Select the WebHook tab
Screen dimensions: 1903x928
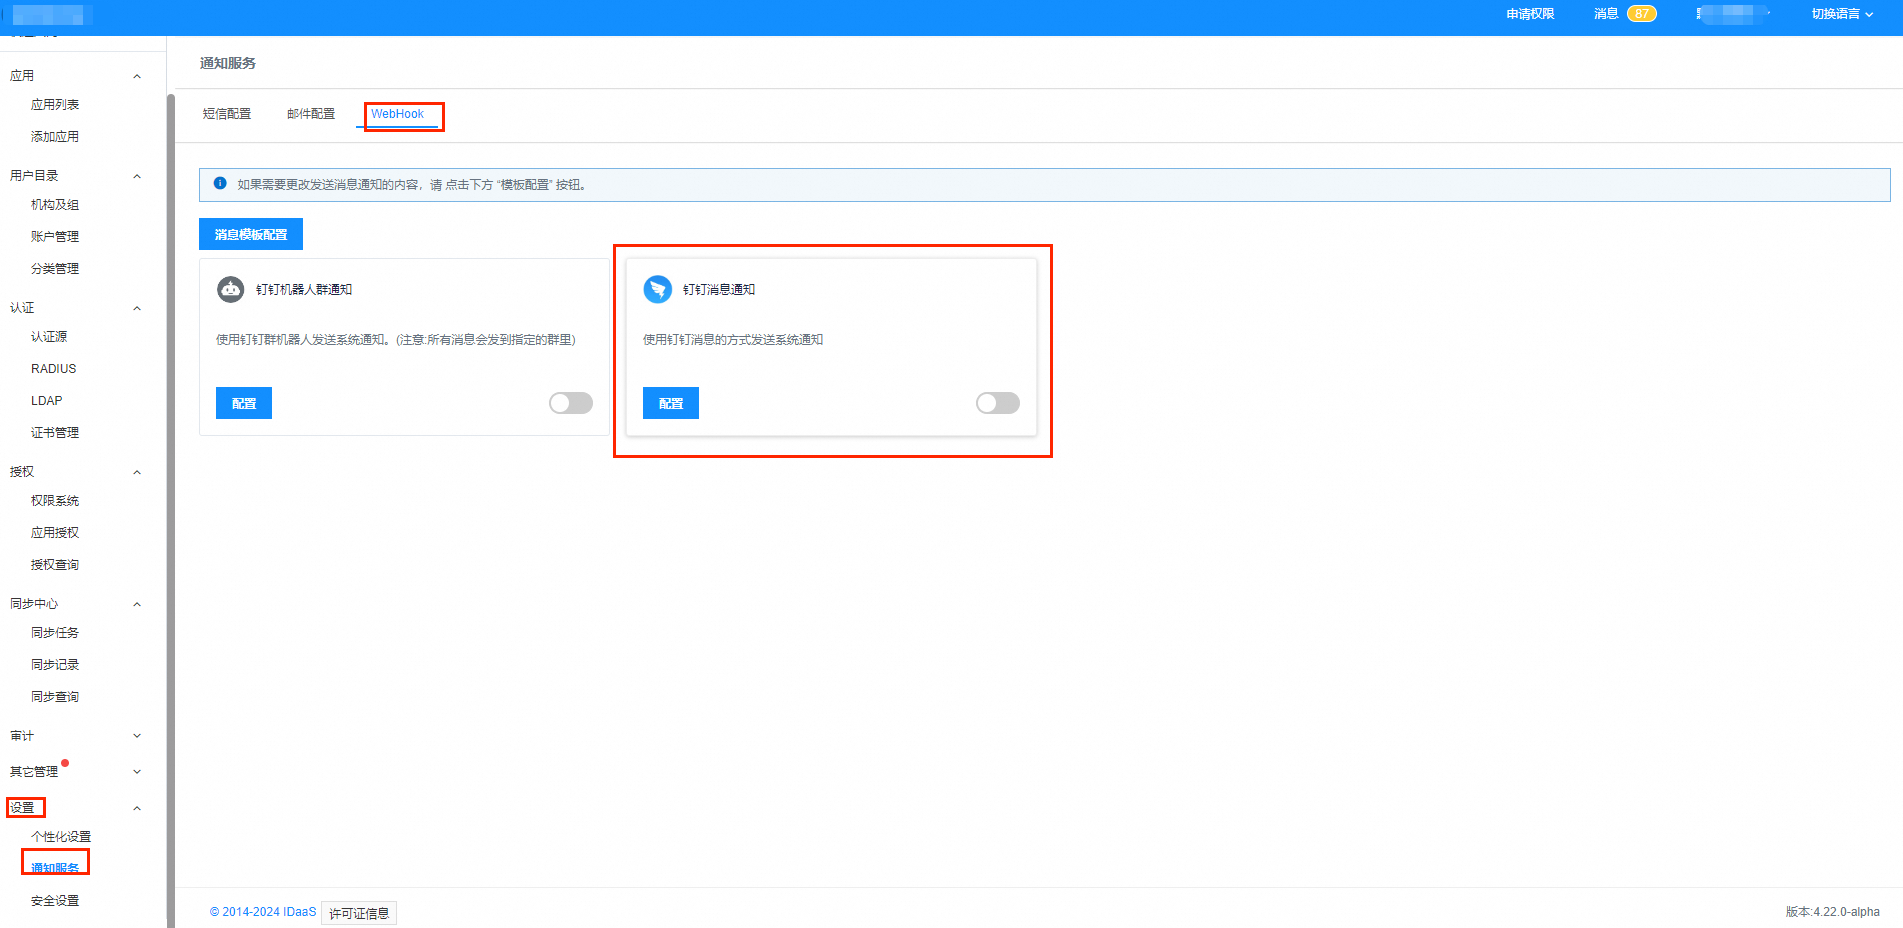pyautogui.click(x=398, y=114)
